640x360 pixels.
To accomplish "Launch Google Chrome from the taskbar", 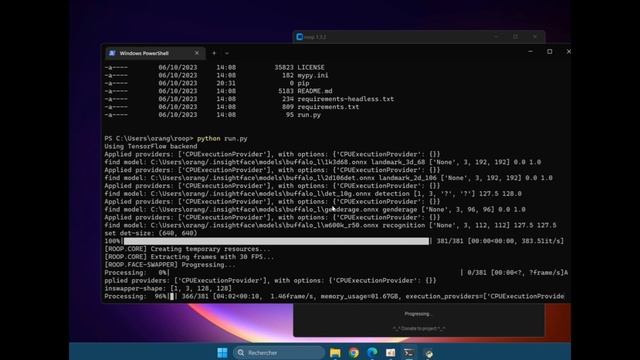I will pyautogui.click(x=354, y=353).
